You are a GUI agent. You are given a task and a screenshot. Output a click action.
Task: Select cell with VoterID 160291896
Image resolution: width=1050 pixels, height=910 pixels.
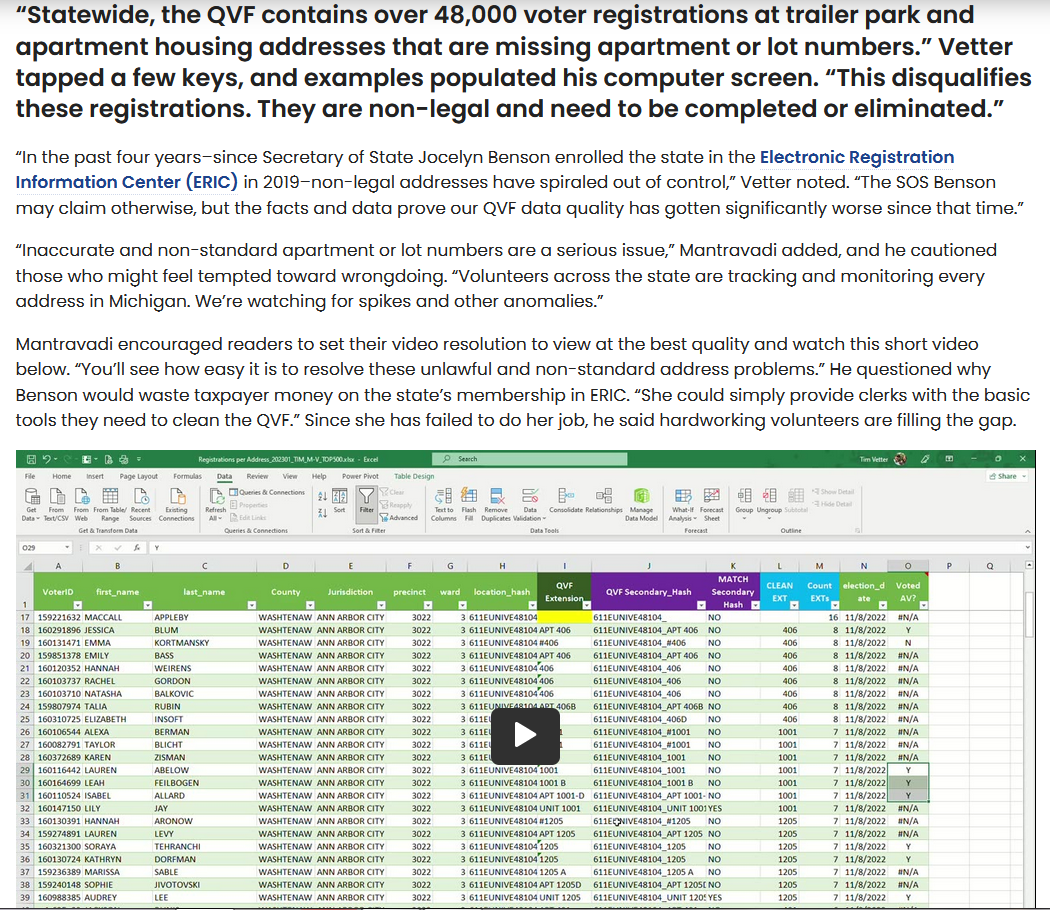pyautogui.click(x=58, y=630)
